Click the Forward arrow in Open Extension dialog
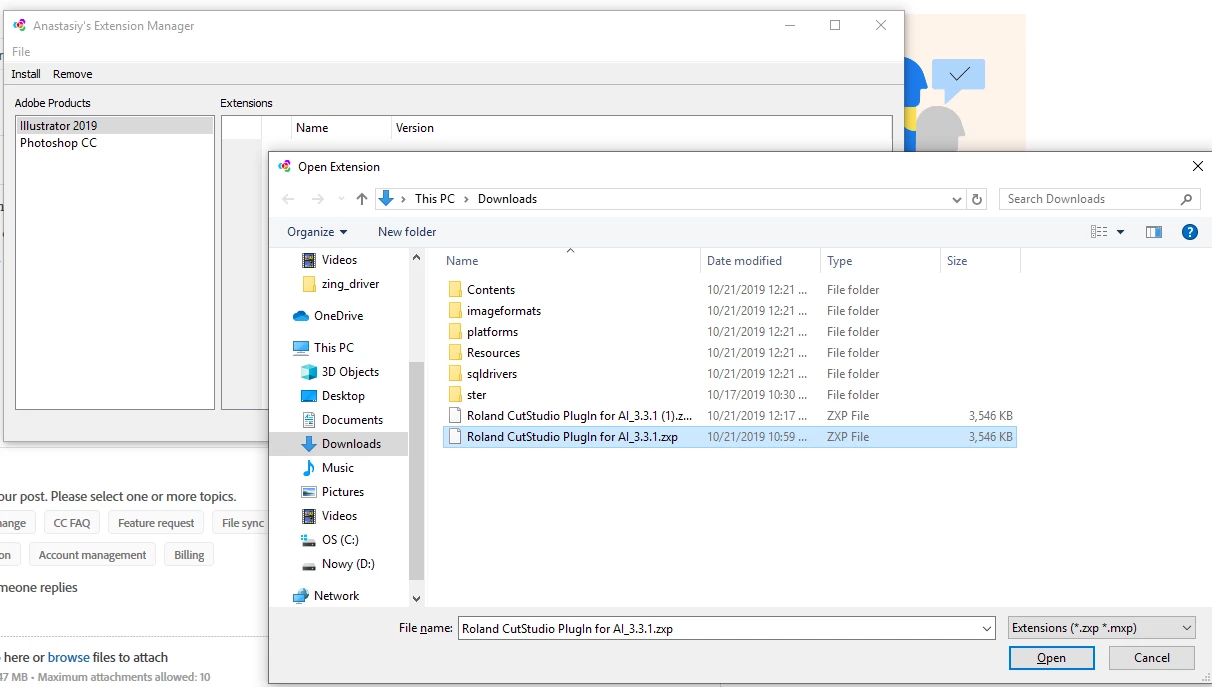Image resolution: width=1212 pixels, height=687 pixels. coord(318,199)
